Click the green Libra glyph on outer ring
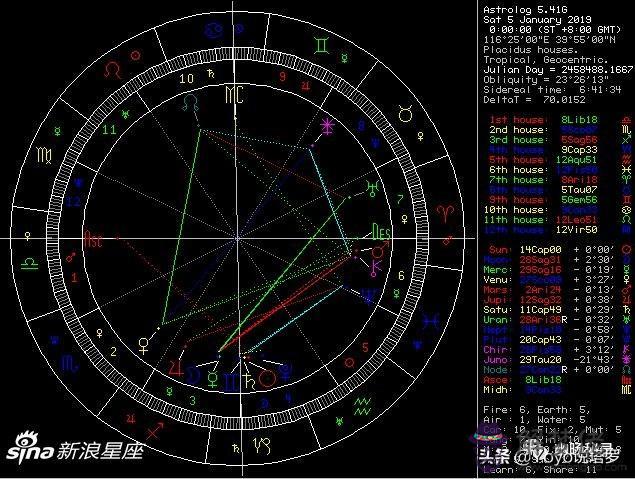Image resolution: width=635 pixels, height=479 pixels. [x=30, y=263]
